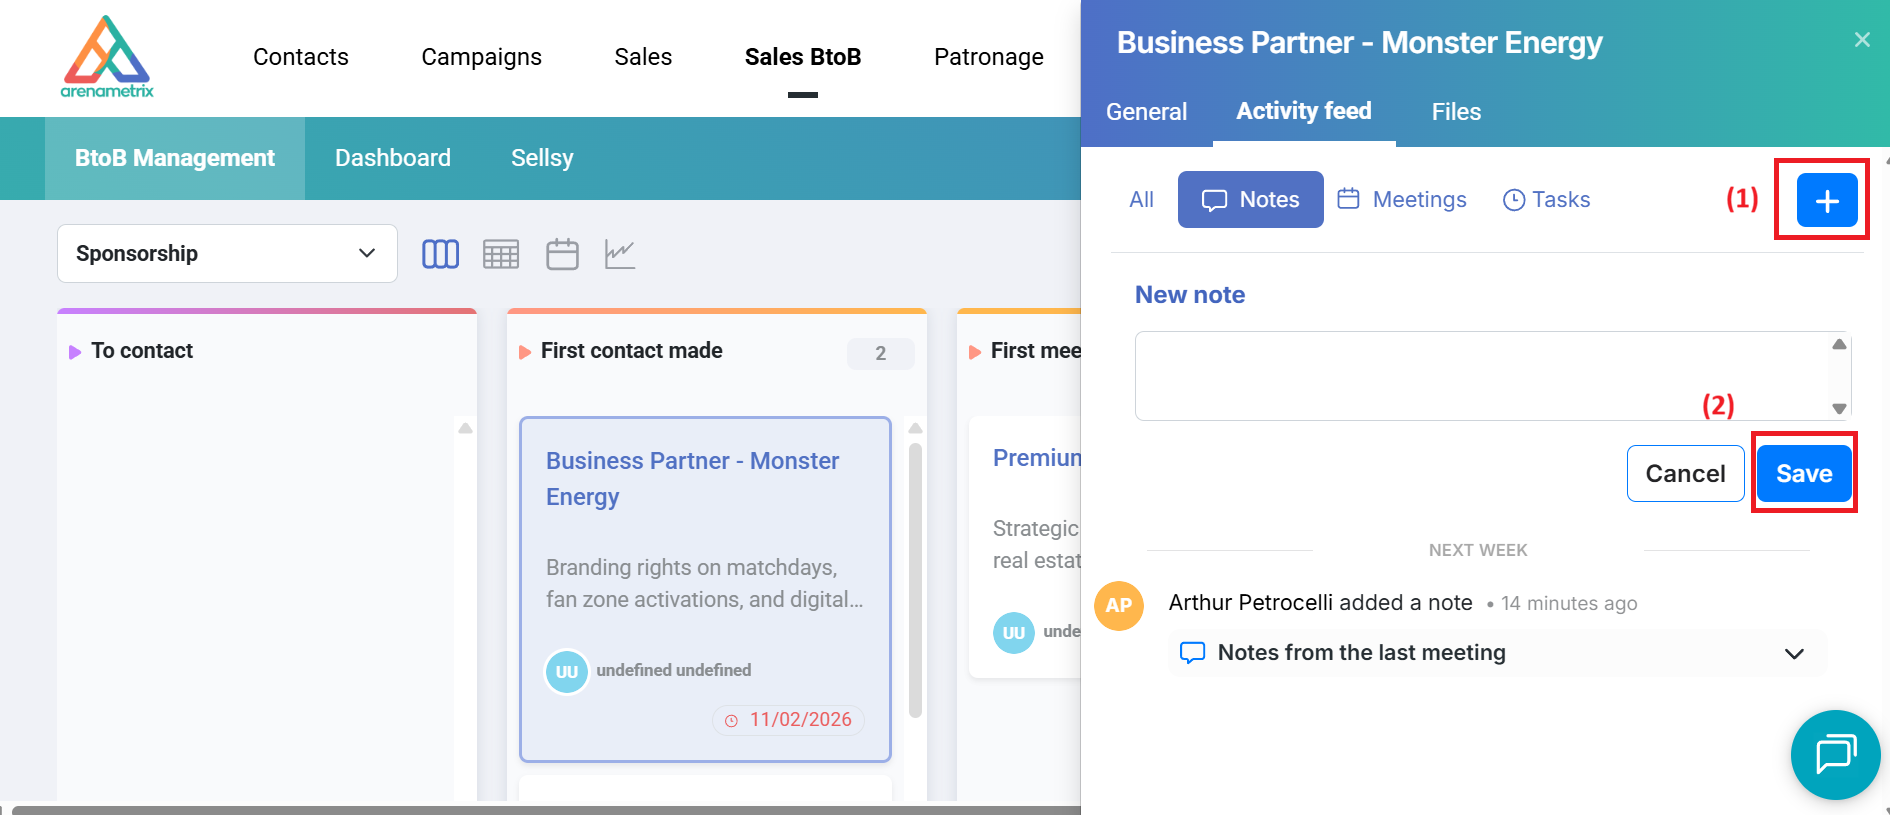Switch to the kanban board view icon
The width and height of the screenshot is (1890, 815).
click(x=440, y=254)
